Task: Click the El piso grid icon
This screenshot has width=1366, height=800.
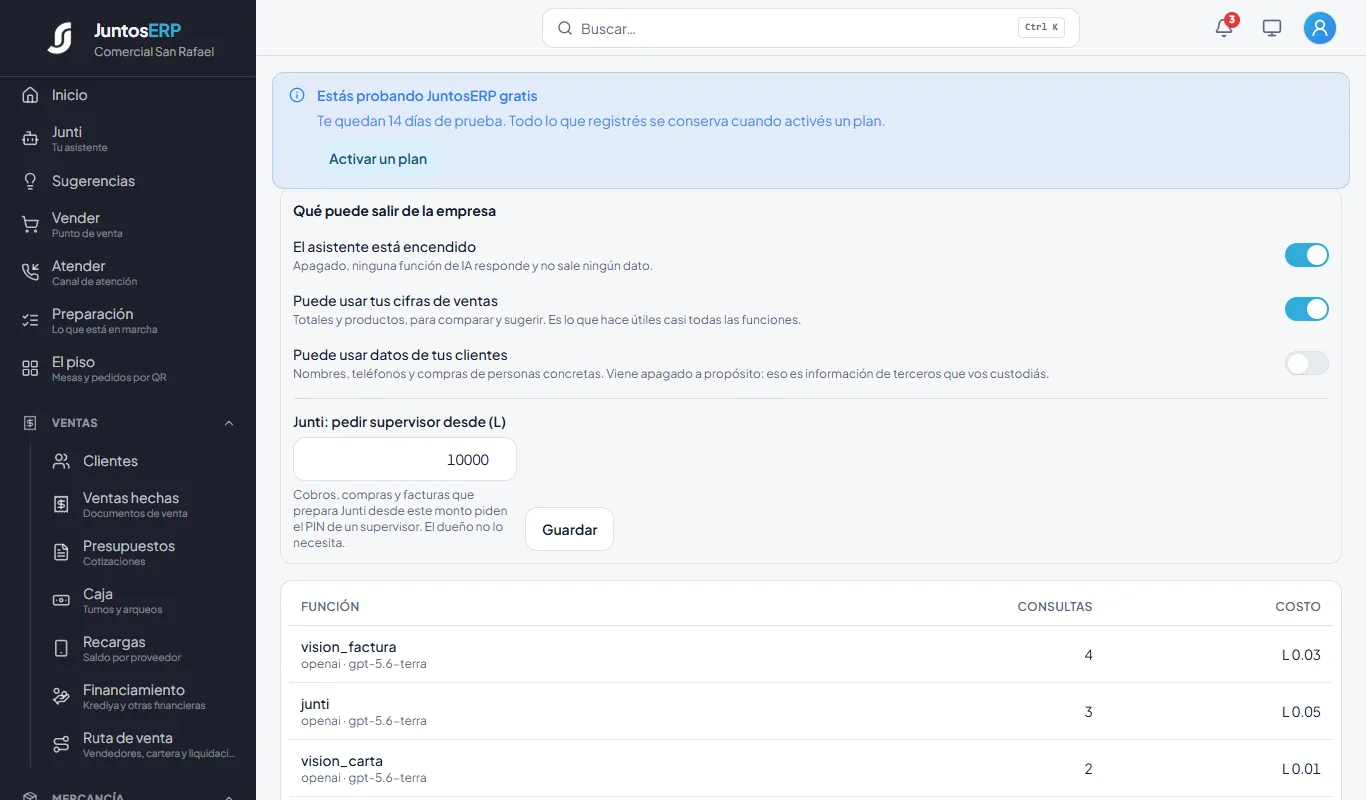Action: coord(30,369)
